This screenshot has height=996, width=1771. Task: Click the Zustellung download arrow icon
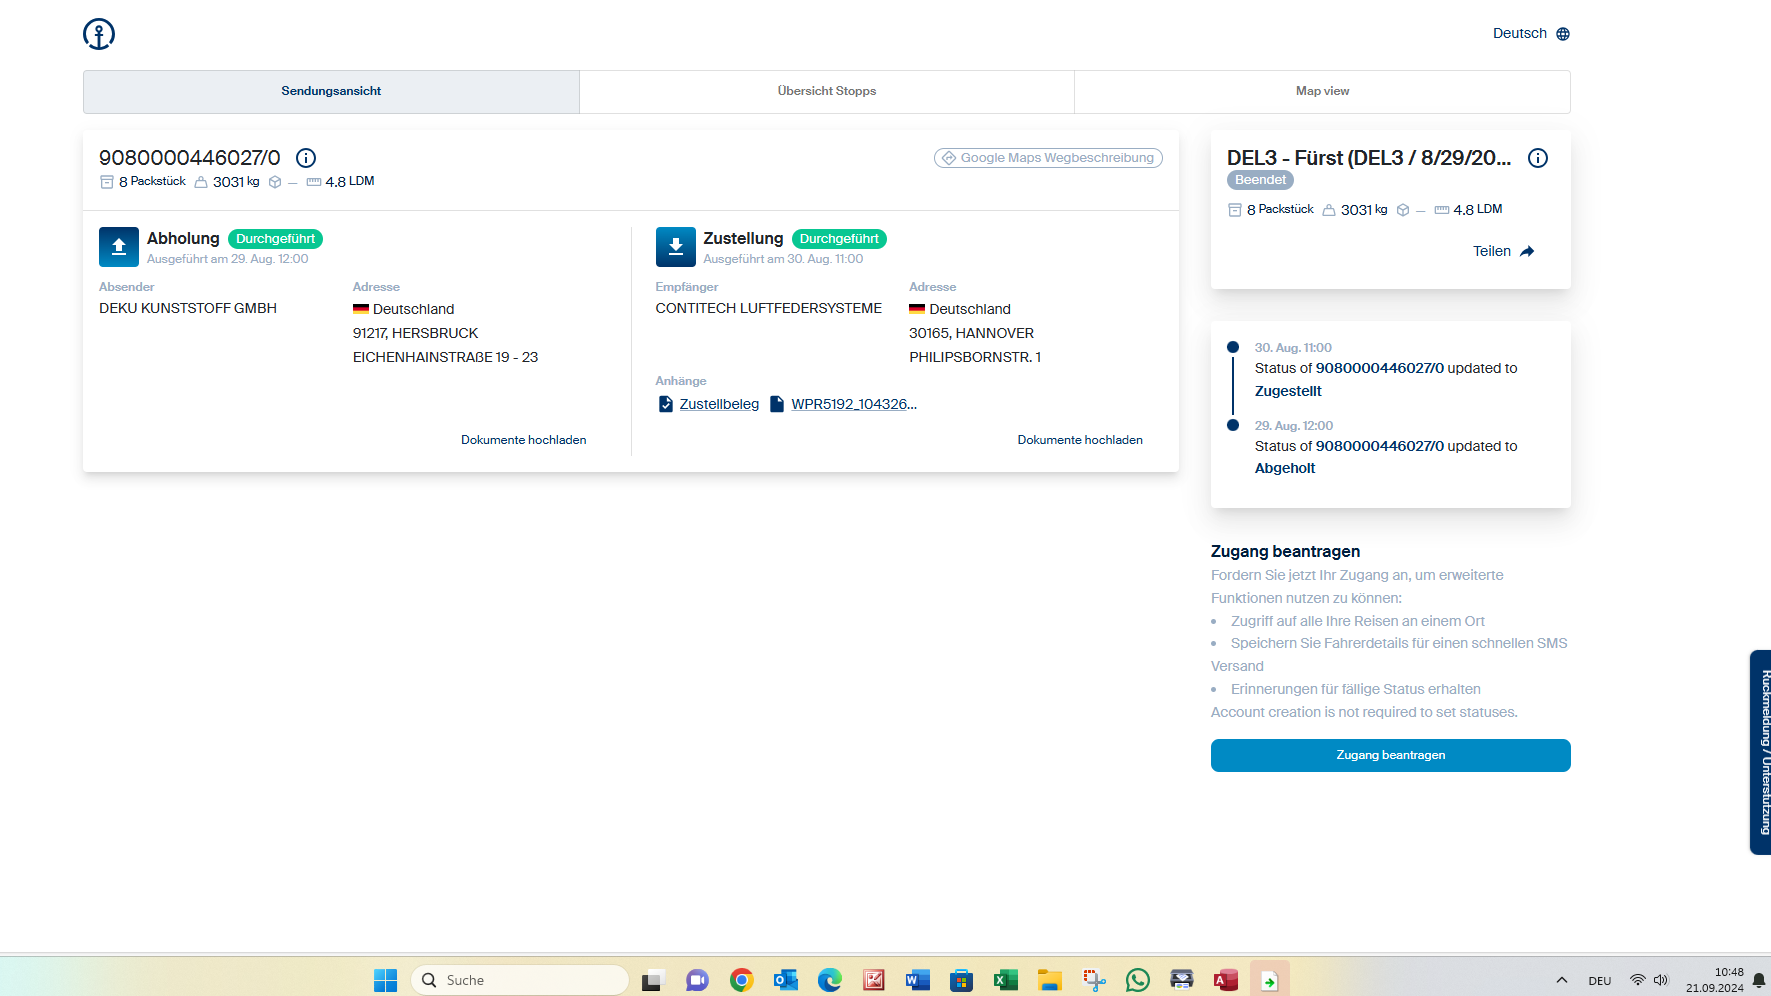tap(676, 247)
